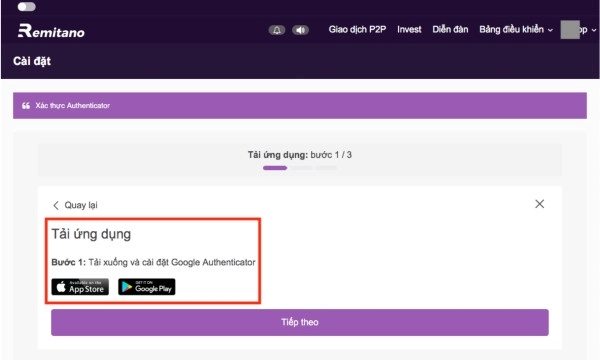Click the Remitano logo
Viewport: 600px width, 360px height.
pos(51,31)
